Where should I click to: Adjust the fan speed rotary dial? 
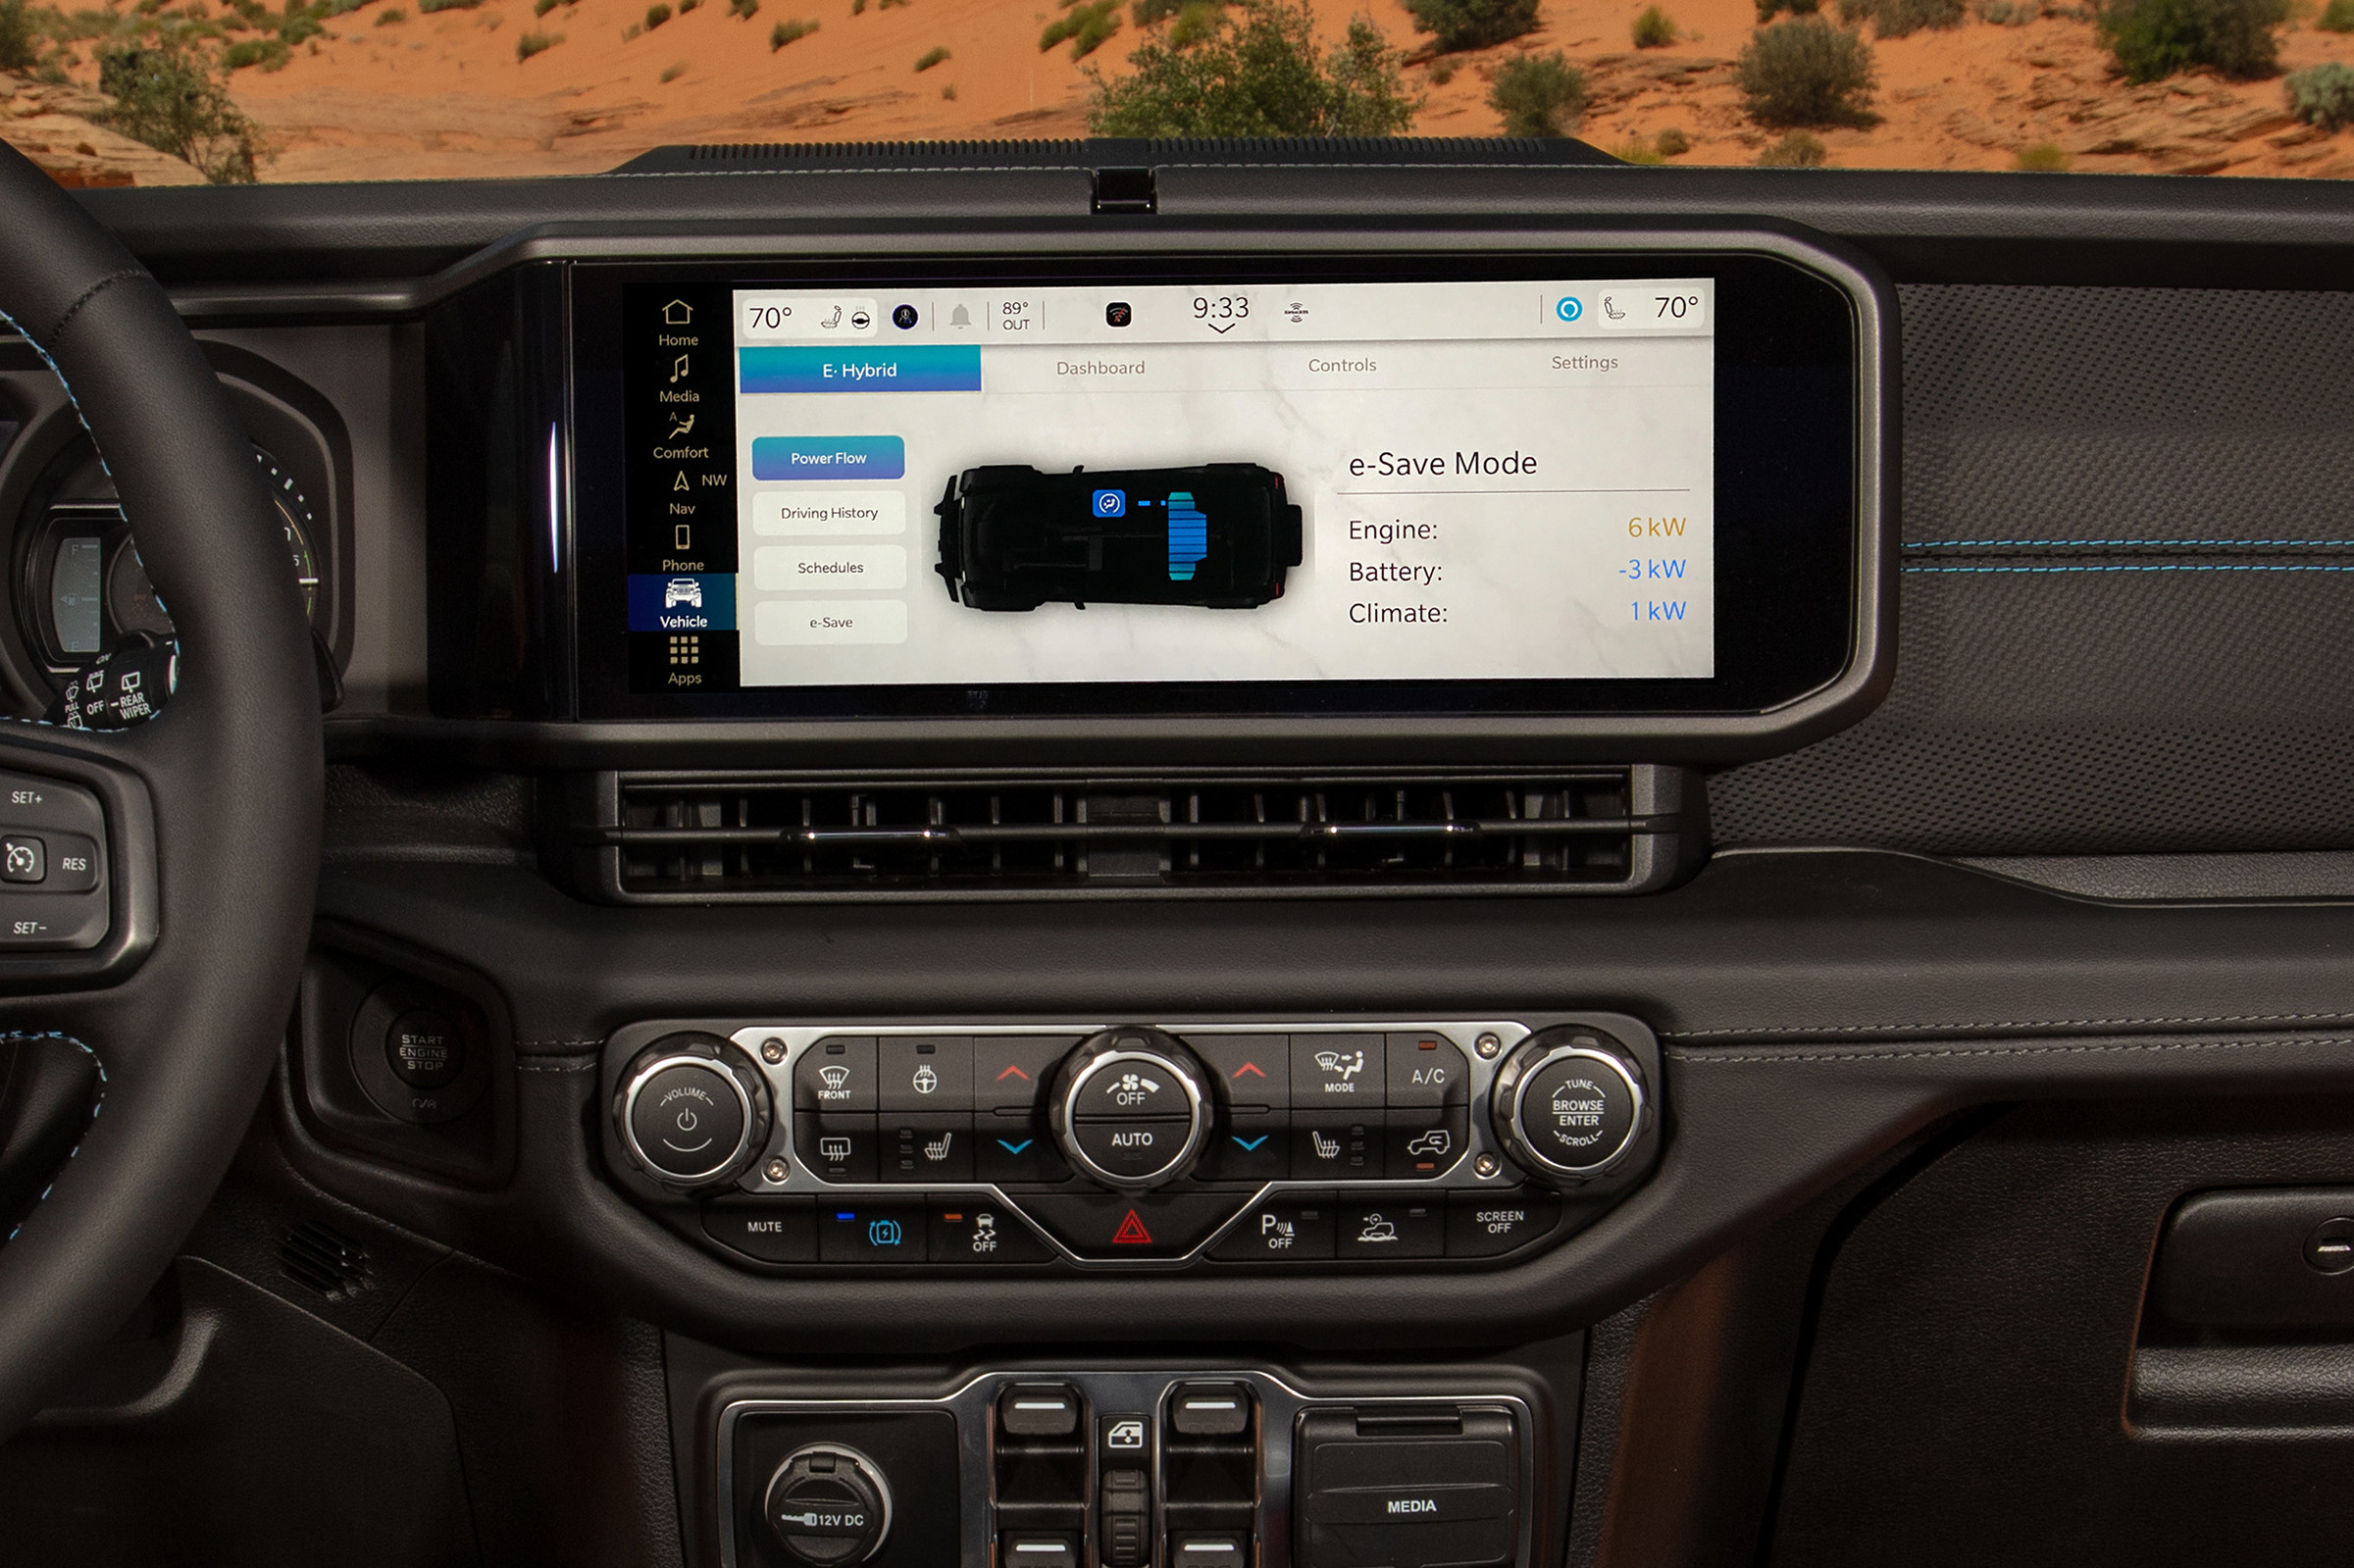pyautogui.click(x=1104, y=1118)
